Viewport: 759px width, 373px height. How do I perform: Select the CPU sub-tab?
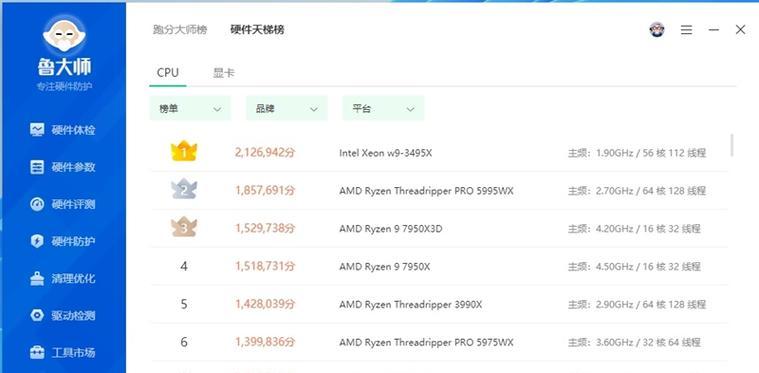pyautogui.click(x=167, y=73)
